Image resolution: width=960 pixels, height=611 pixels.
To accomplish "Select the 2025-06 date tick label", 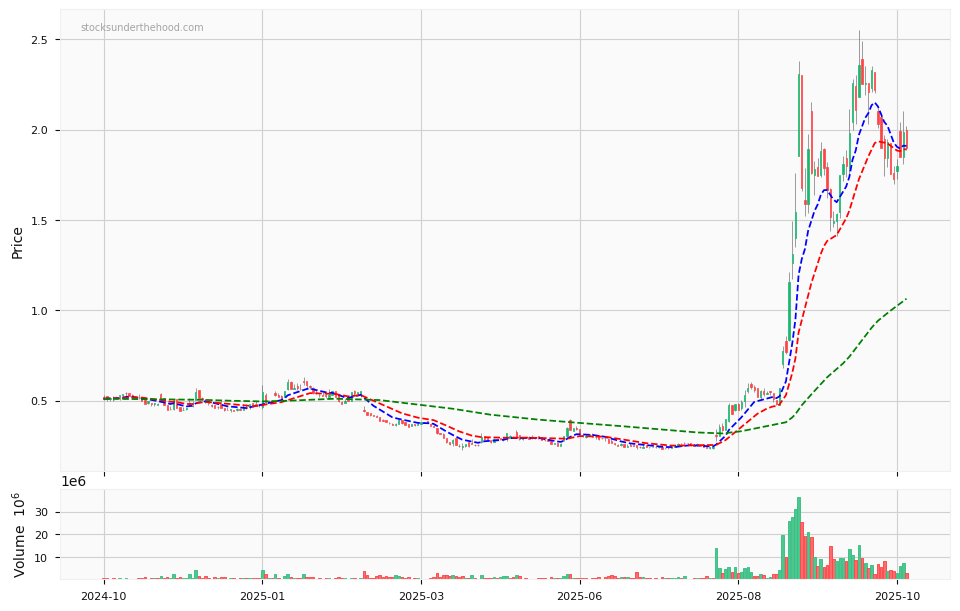I will [580, 596].
